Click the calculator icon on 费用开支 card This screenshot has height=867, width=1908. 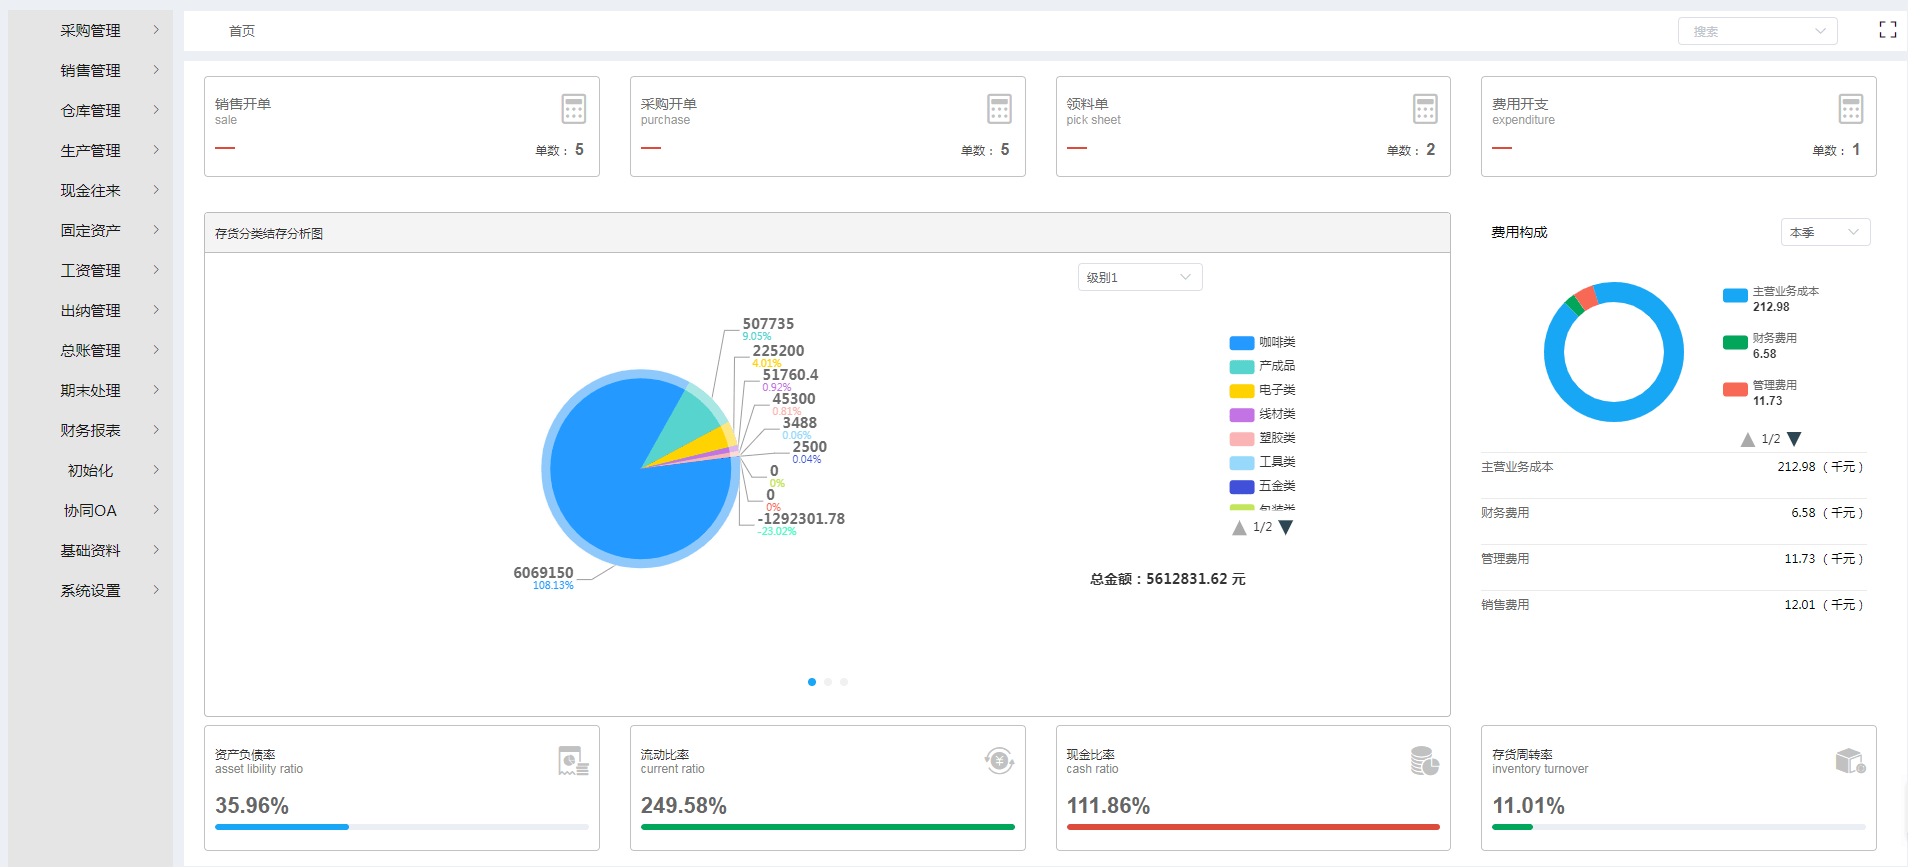click(x=1850, y=109)
